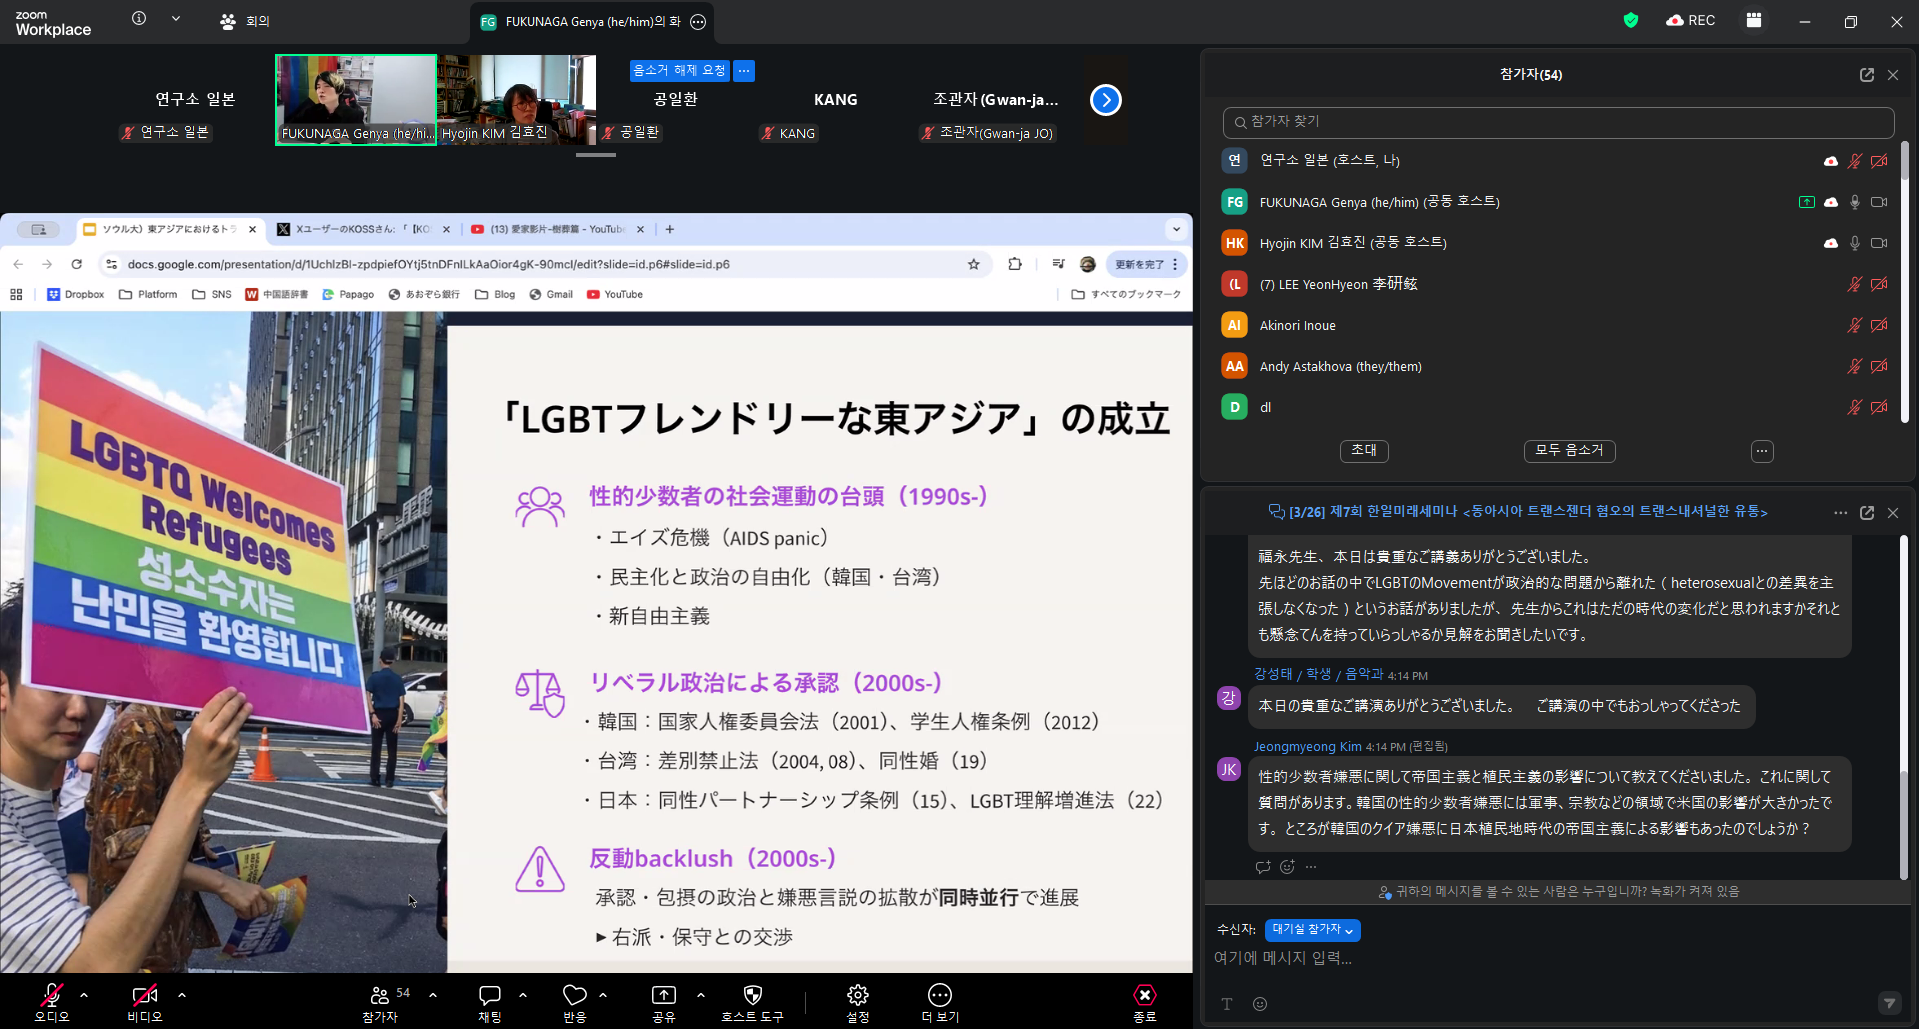Open the chat recipient dropdown
Viewport: 1919px width, 1029px height.
1312,930
